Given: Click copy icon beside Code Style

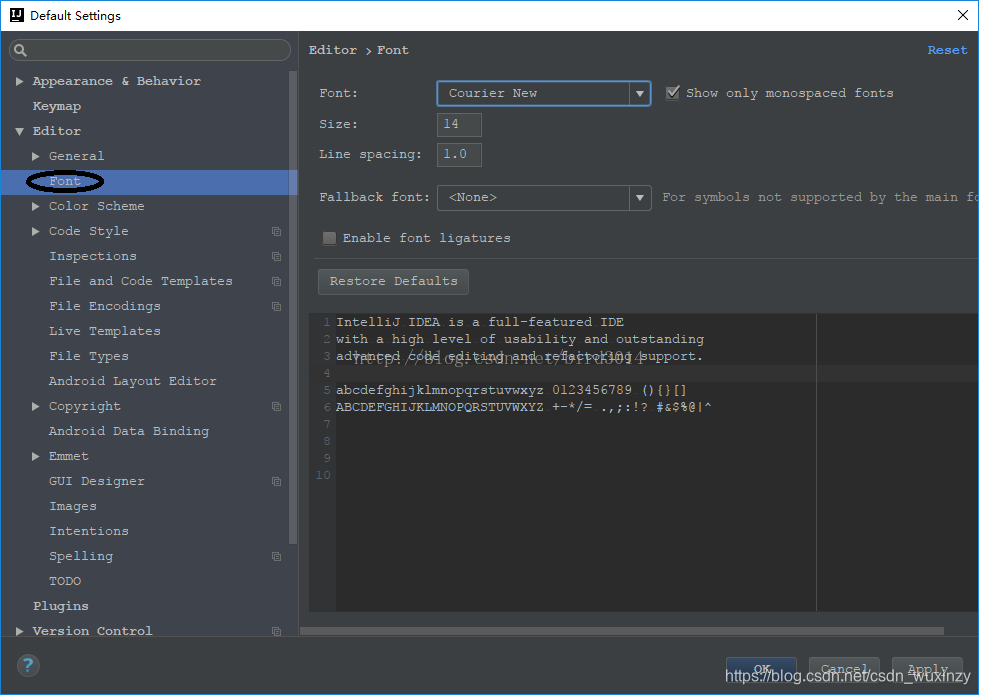Looking at the screenshot, I should [277, 231].
